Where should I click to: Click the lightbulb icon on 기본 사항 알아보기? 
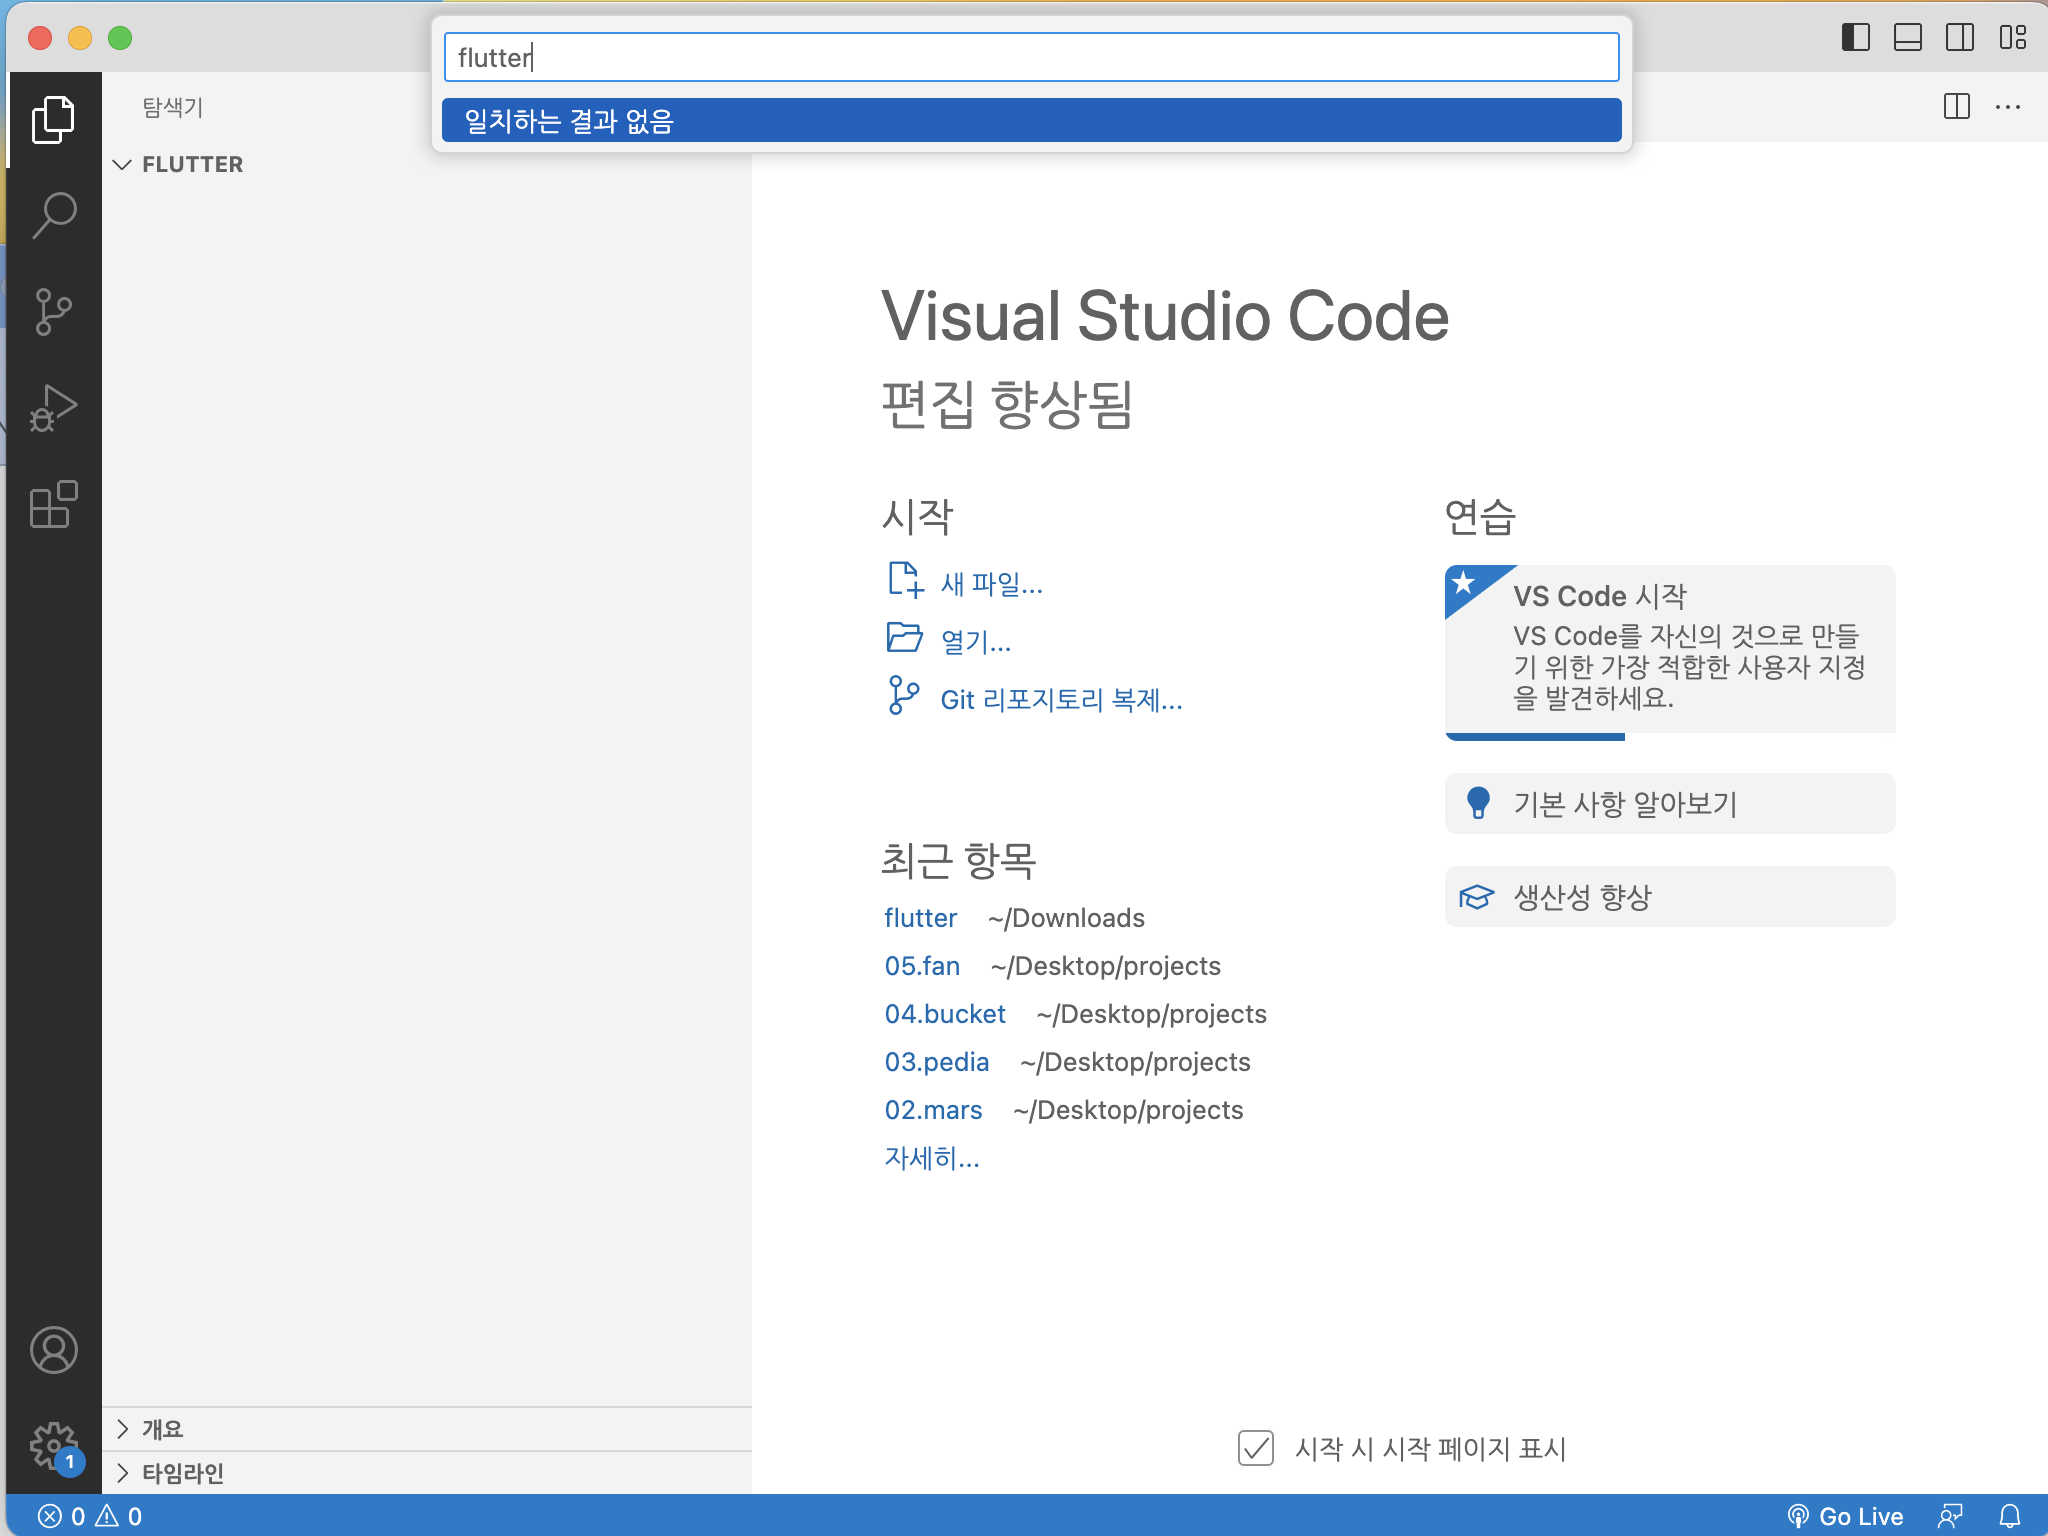tap(1478, 803)
